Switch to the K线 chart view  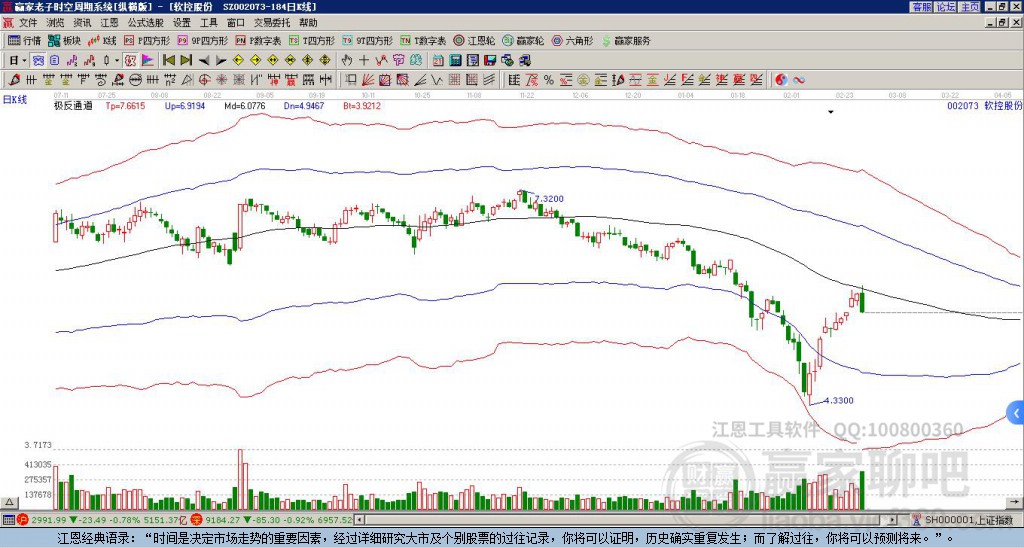pyautogui.click(x=102, y=40)
